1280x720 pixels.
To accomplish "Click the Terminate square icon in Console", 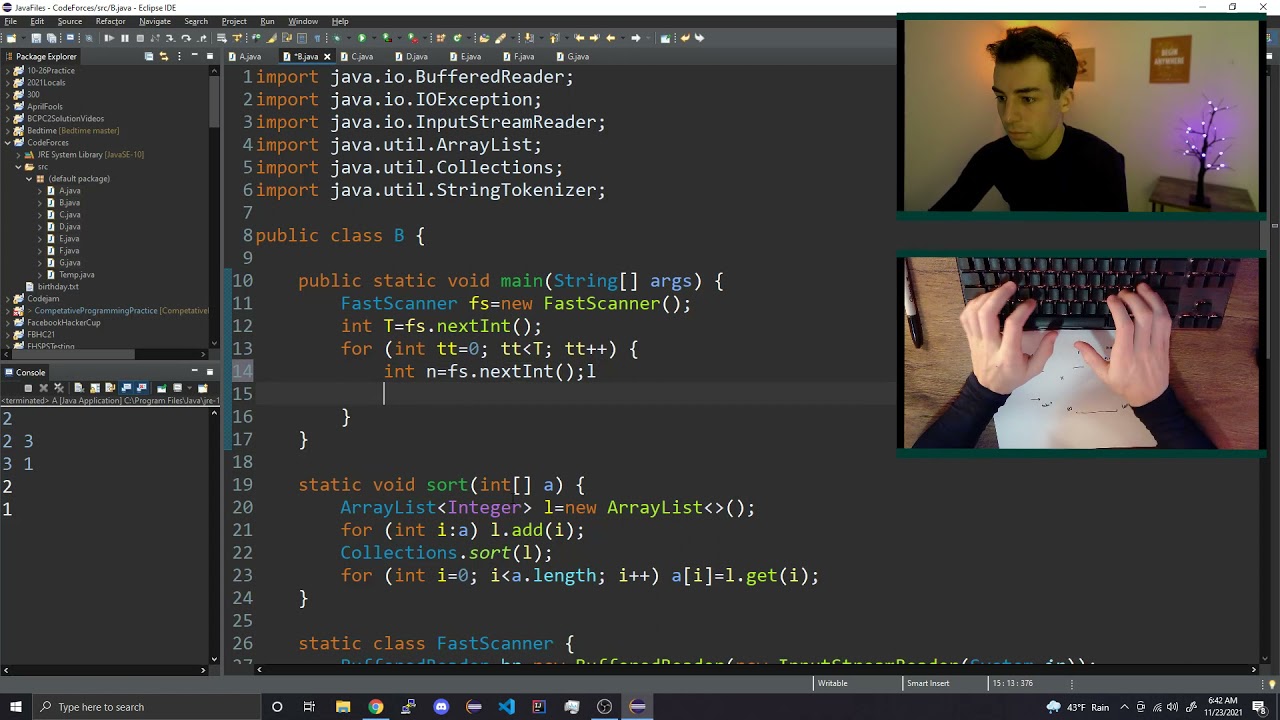I will [28, 388].
